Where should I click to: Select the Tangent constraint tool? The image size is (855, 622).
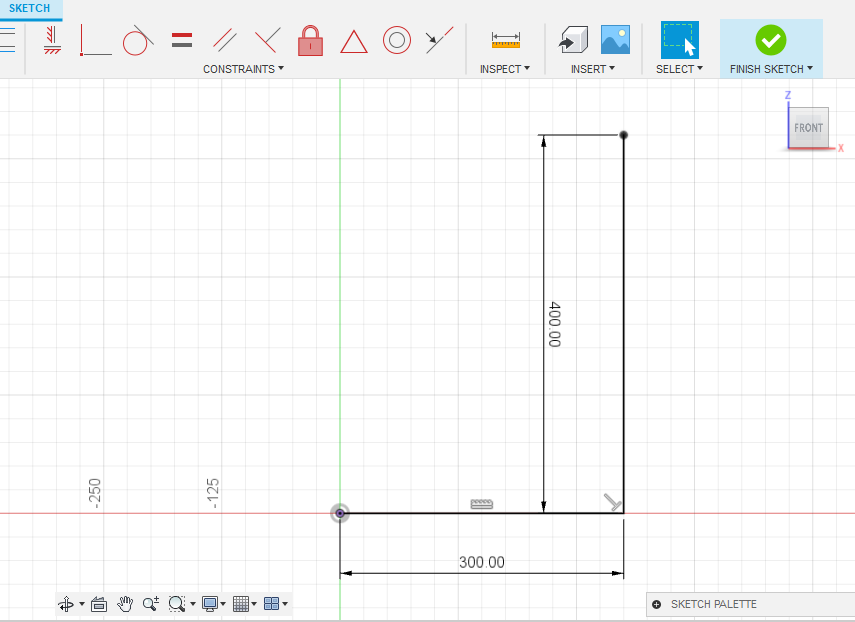(x=137, y=40)
